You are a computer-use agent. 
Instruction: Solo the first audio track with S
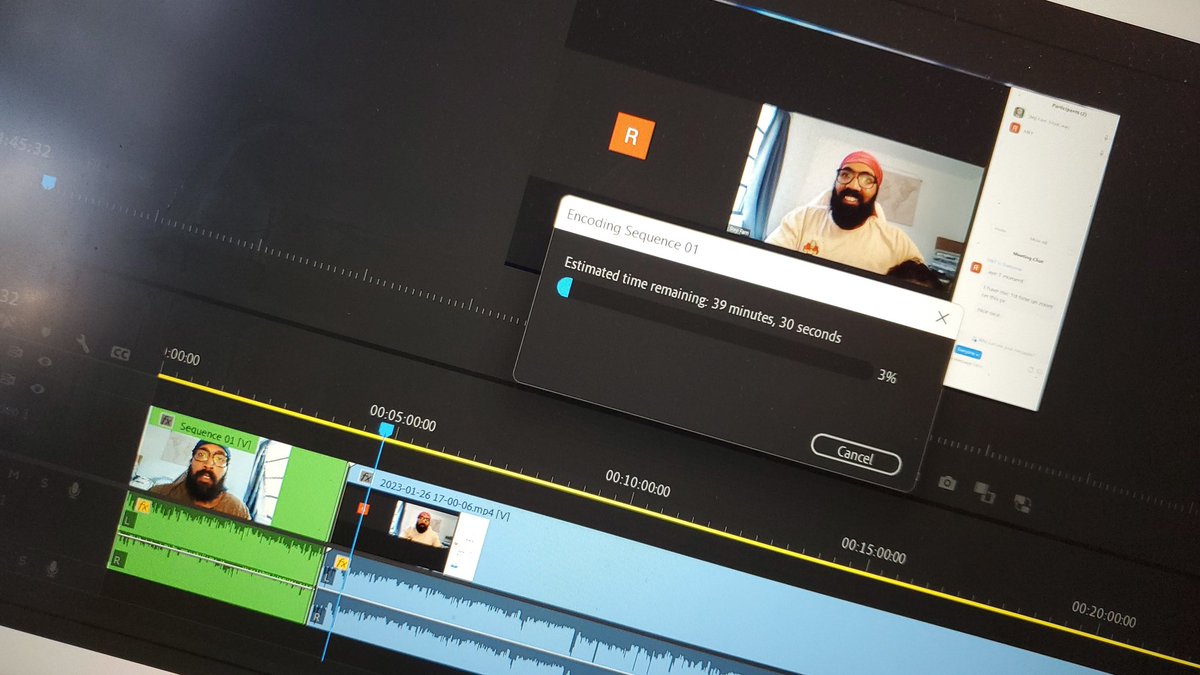43,484
